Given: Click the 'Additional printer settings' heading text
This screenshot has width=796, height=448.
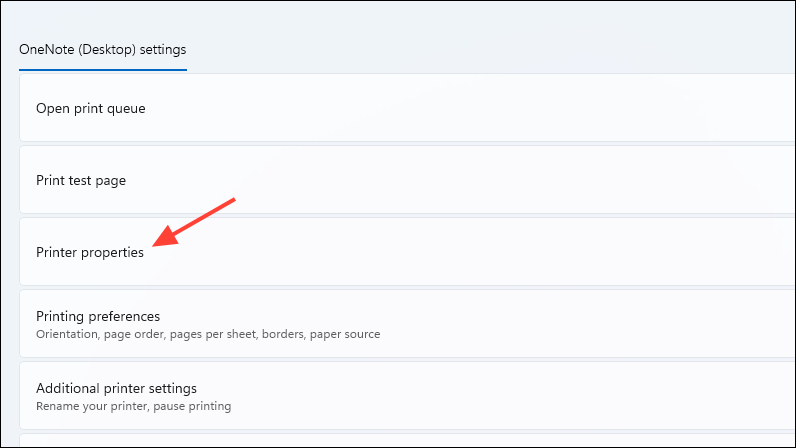Looking at the screenshot, I should pyautogui.click(x=116, y=388).
